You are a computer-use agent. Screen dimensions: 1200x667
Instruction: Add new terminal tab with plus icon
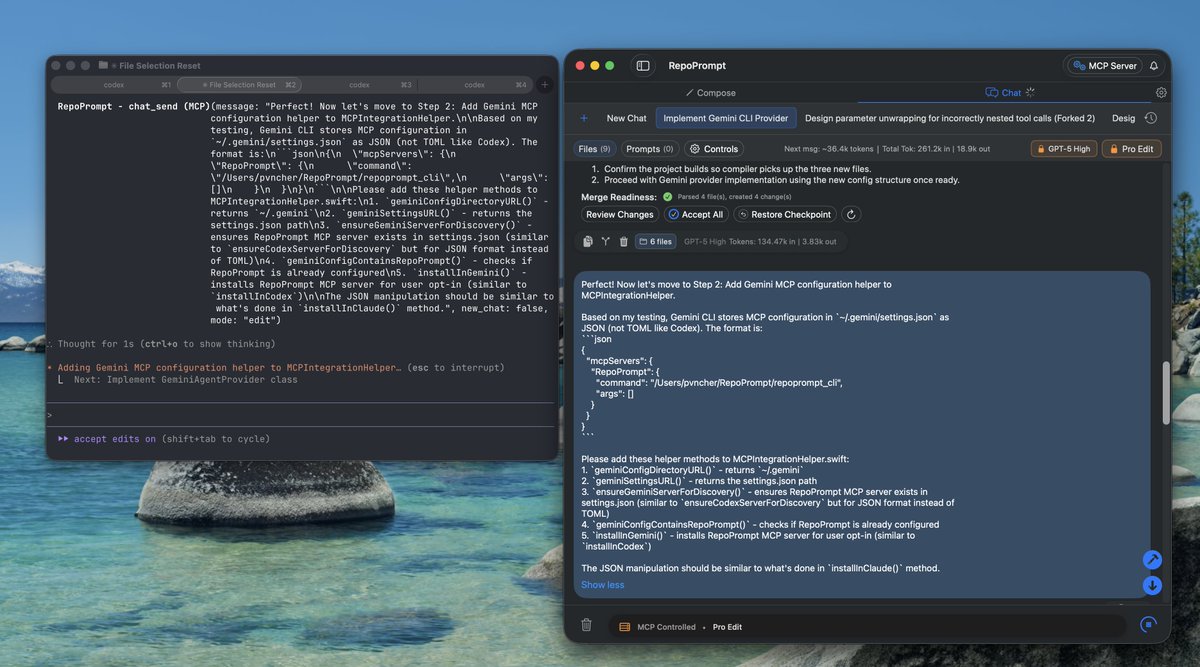(544, 85)
